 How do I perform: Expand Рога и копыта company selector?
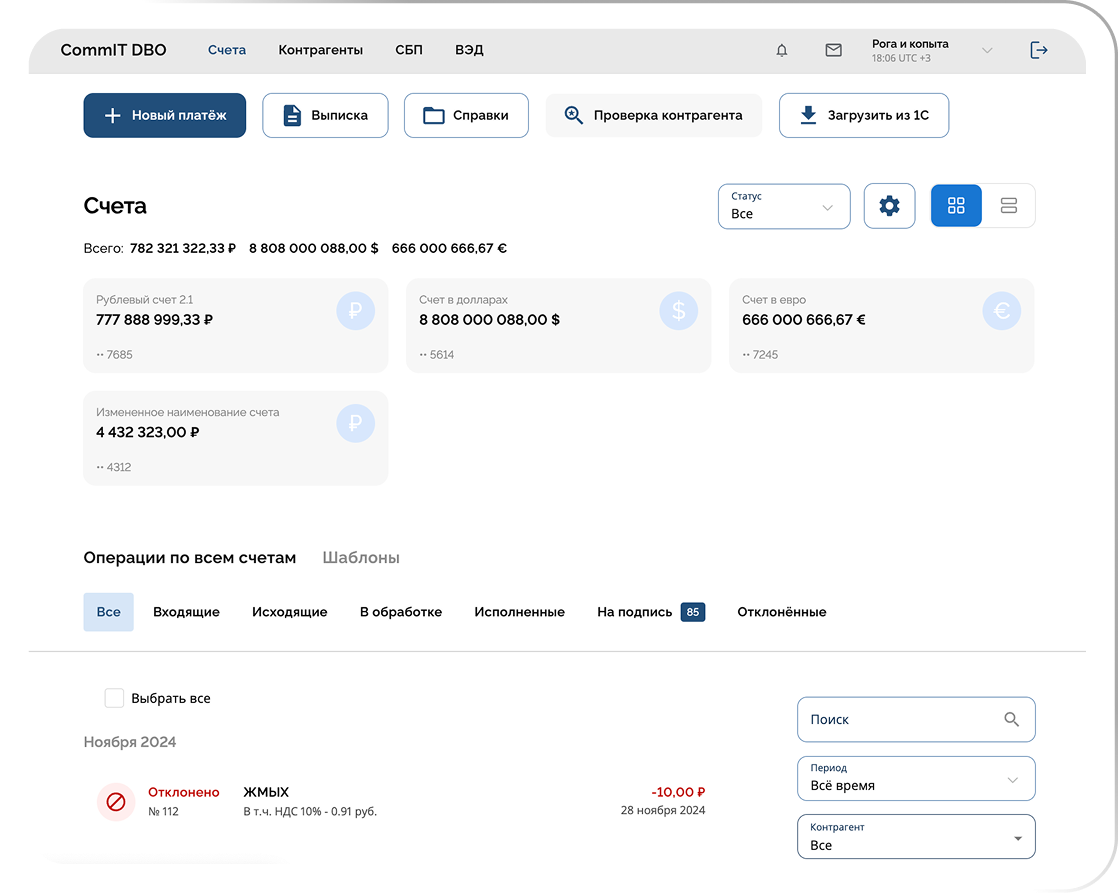(986, 50)
